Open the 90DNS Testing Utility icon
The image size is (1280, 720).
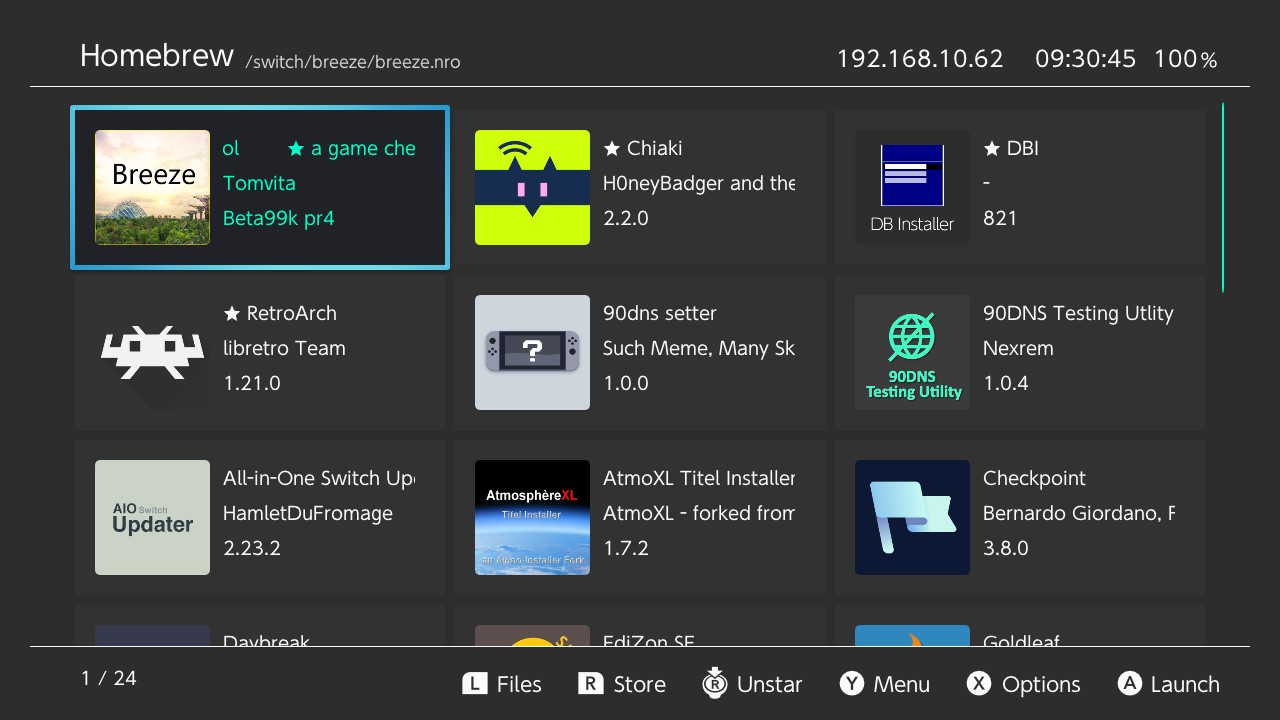(912, 353)
